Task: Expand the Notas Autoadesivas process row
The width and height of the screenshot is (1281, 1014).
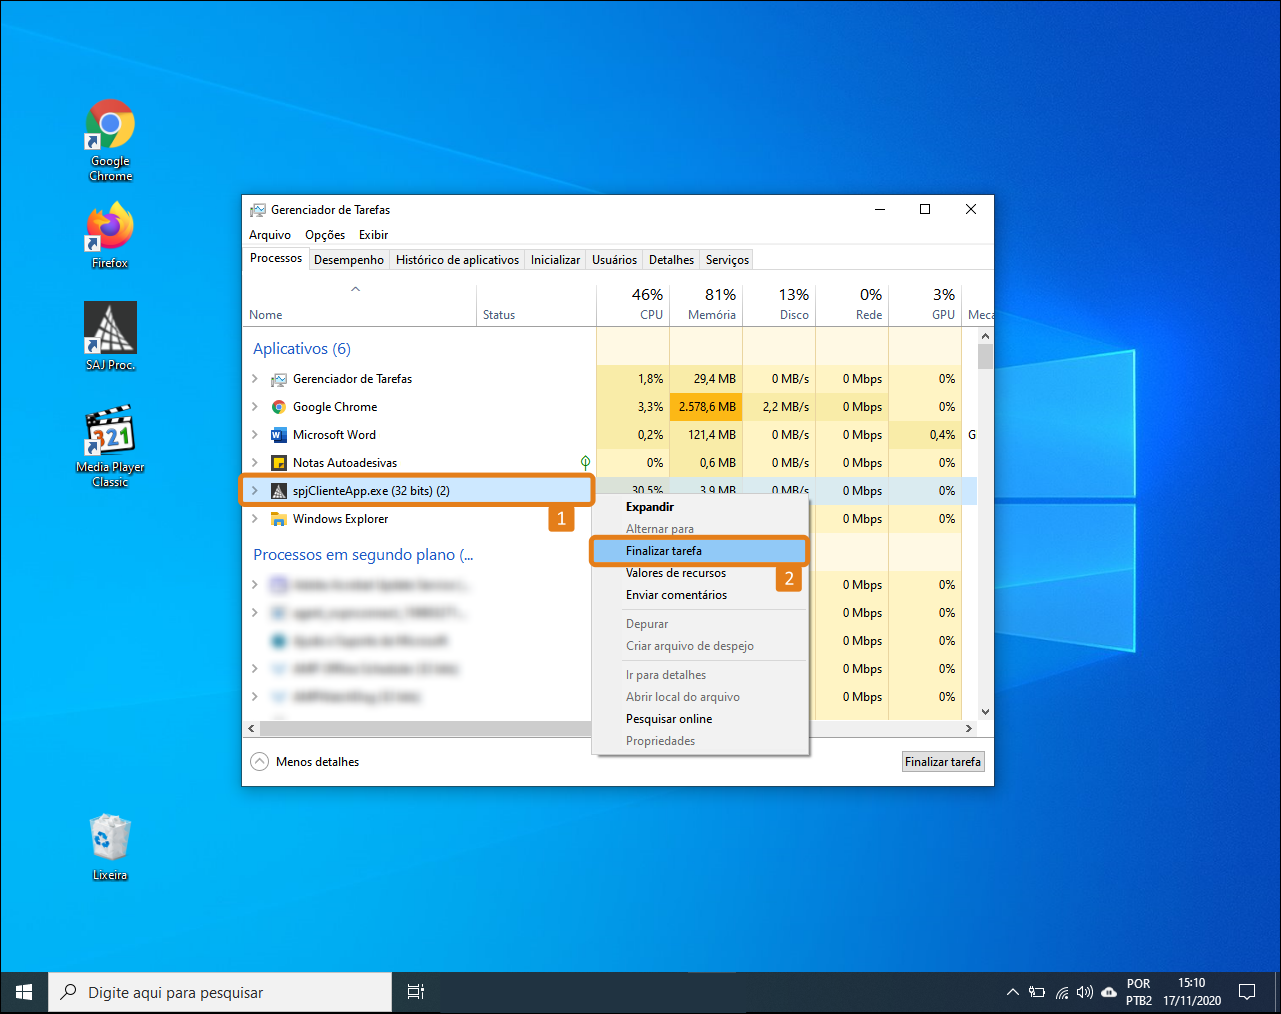Action: pyautogui.click(x=255, y=463)
